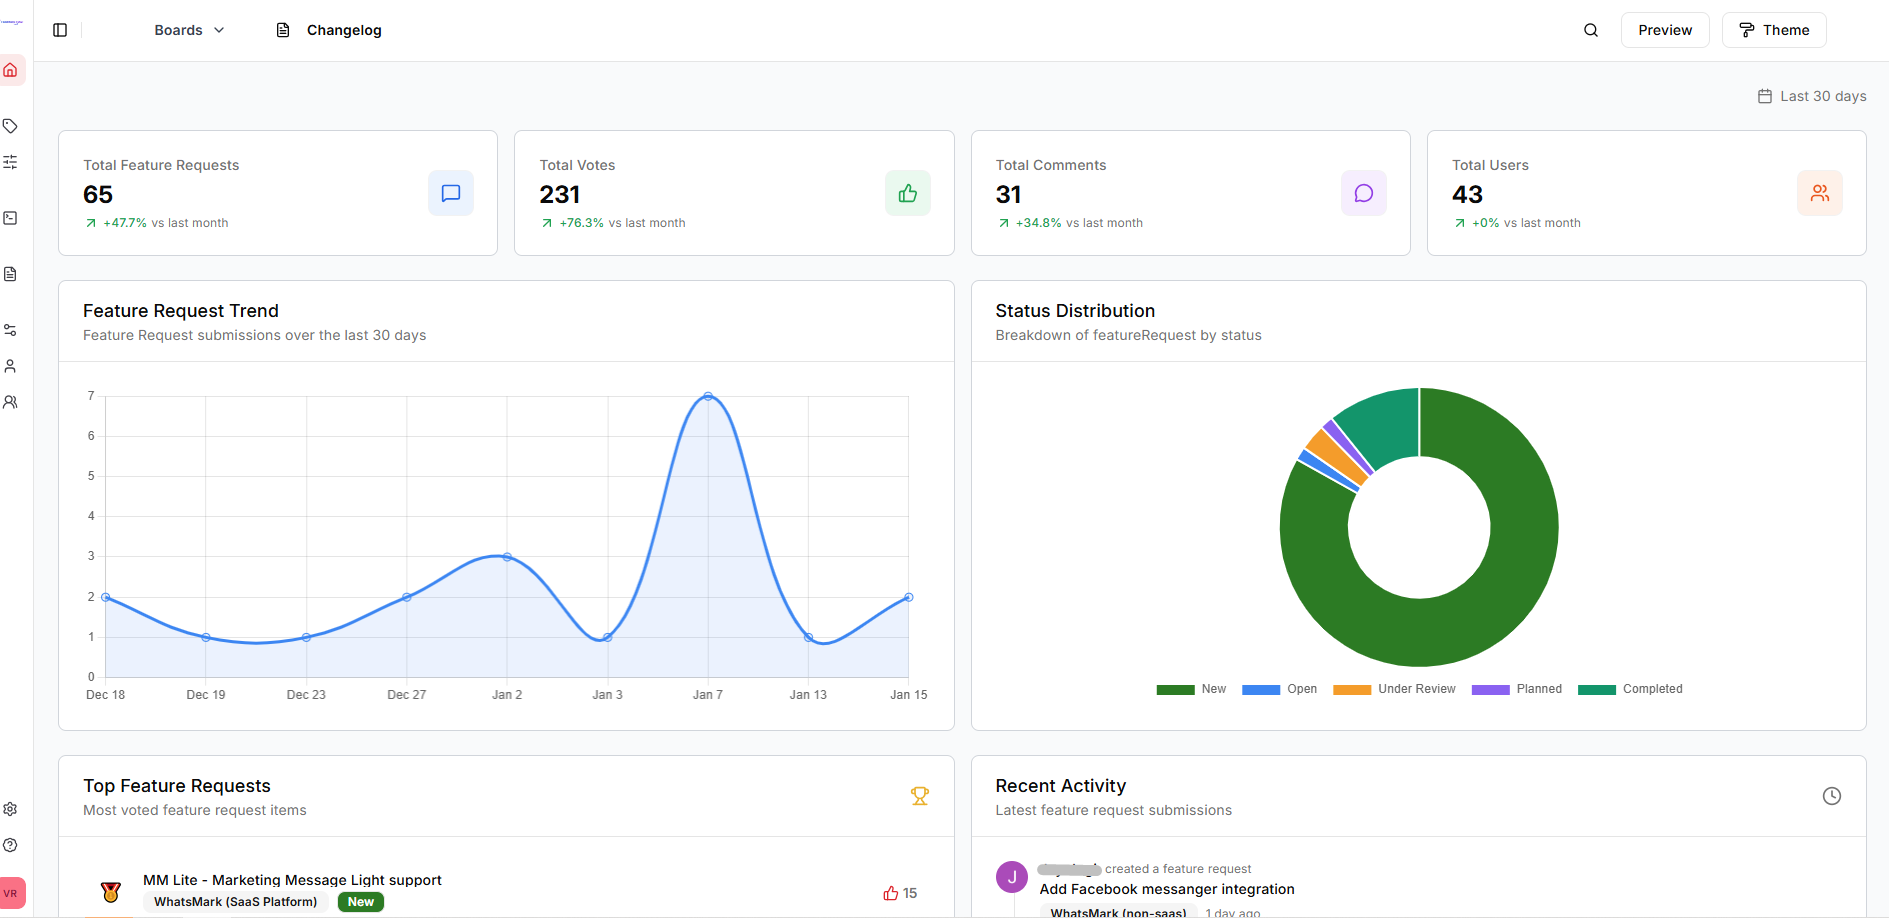This screenshot has height=918, width=1889.
Task: Expand the Boards dropdown
Action: pos(189,30)
